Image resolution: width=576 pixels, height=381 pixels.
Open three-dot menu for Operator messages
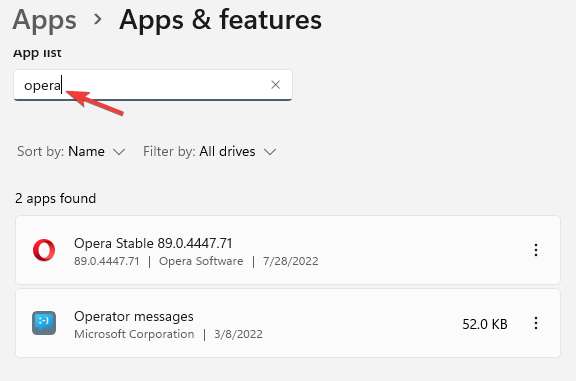(x=536, y=323)
